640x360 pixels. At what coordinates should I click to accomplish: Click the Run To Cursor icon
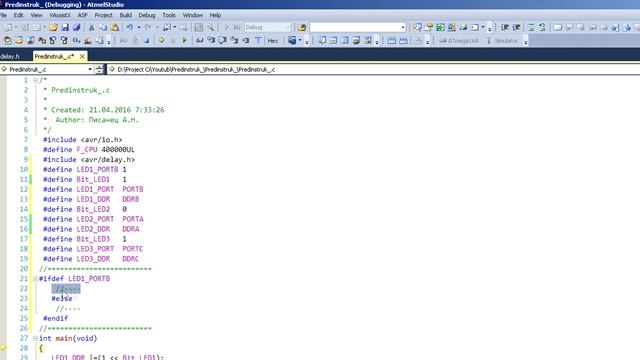click(246, 40)
